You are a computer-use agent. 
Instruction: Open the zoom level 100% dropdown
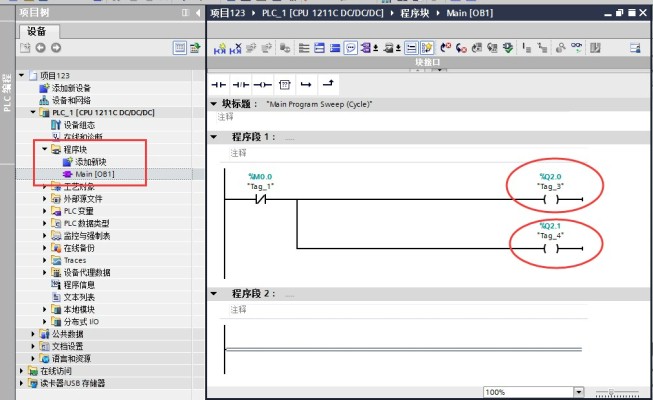click(576, 391)
